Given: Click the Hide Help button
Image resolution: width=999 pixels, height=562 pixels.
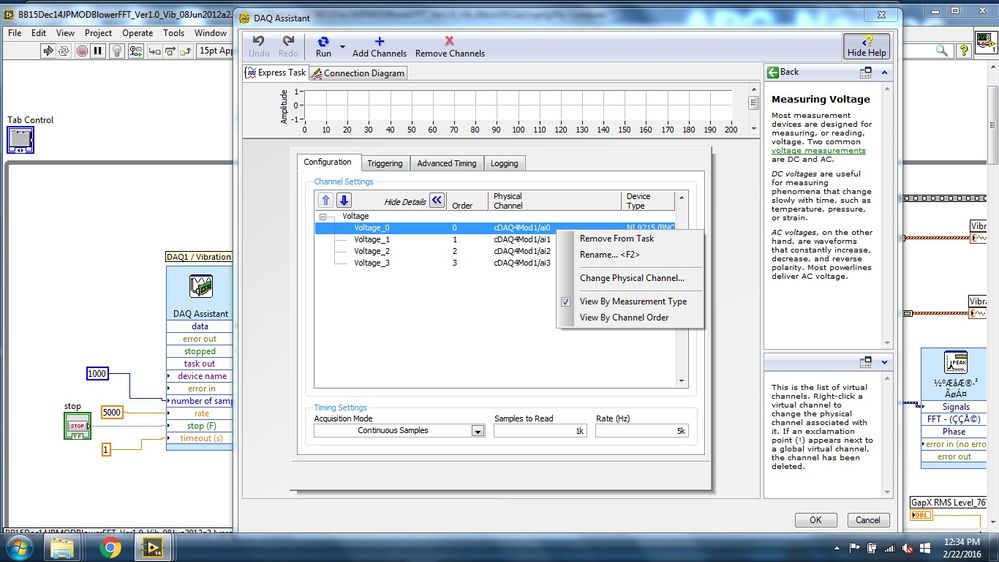Looking at the screenshot, I should [x=866, y=46].
